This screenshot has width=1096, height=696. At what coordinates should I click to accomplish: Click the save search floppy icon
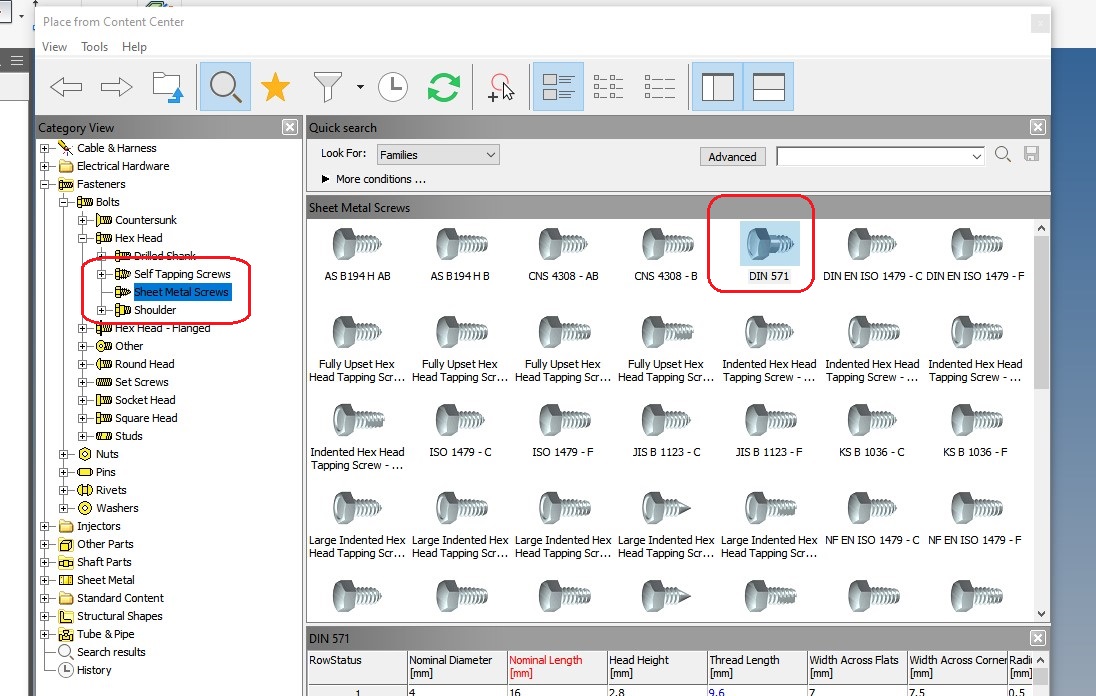[1032, 154]
